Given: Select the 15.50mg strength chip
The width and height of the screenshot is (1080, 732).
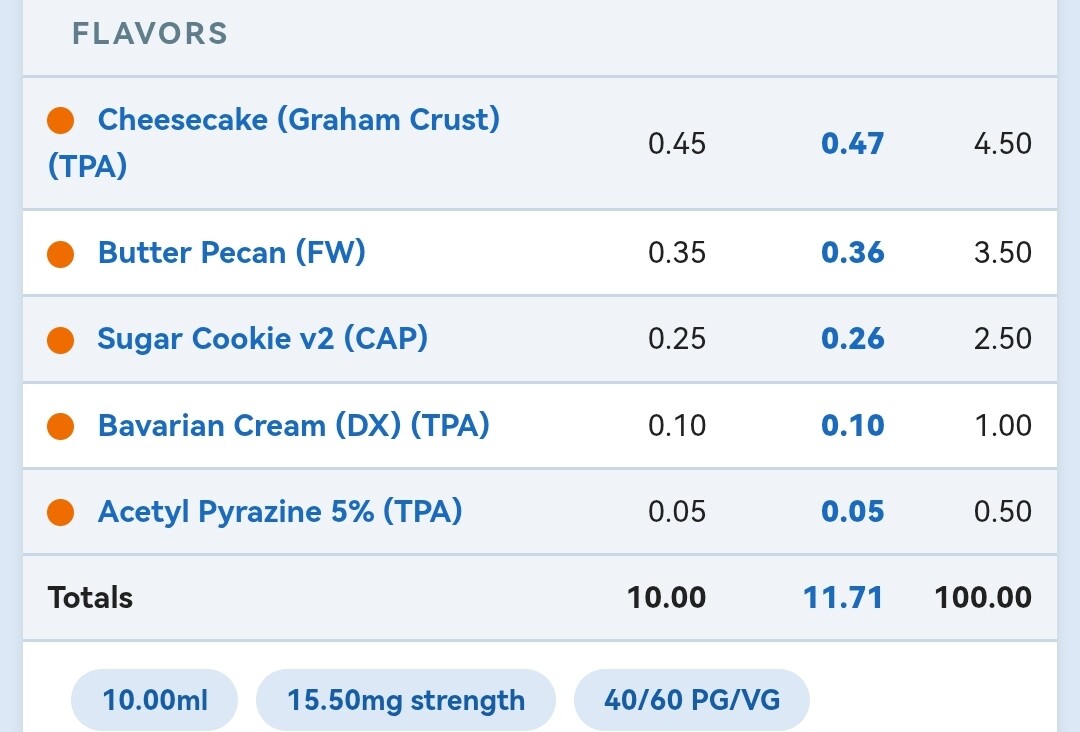Looking at the screenshot, I should point(406,700).
